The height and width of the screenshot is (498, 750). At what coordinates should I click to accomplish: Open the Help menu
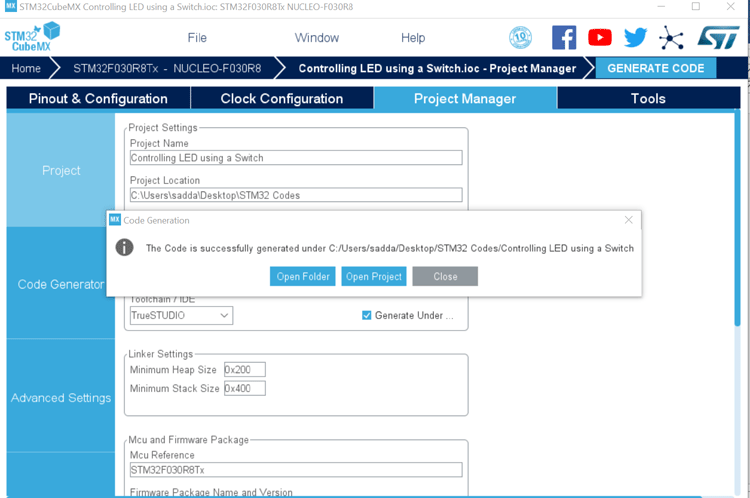coord(413,38)
